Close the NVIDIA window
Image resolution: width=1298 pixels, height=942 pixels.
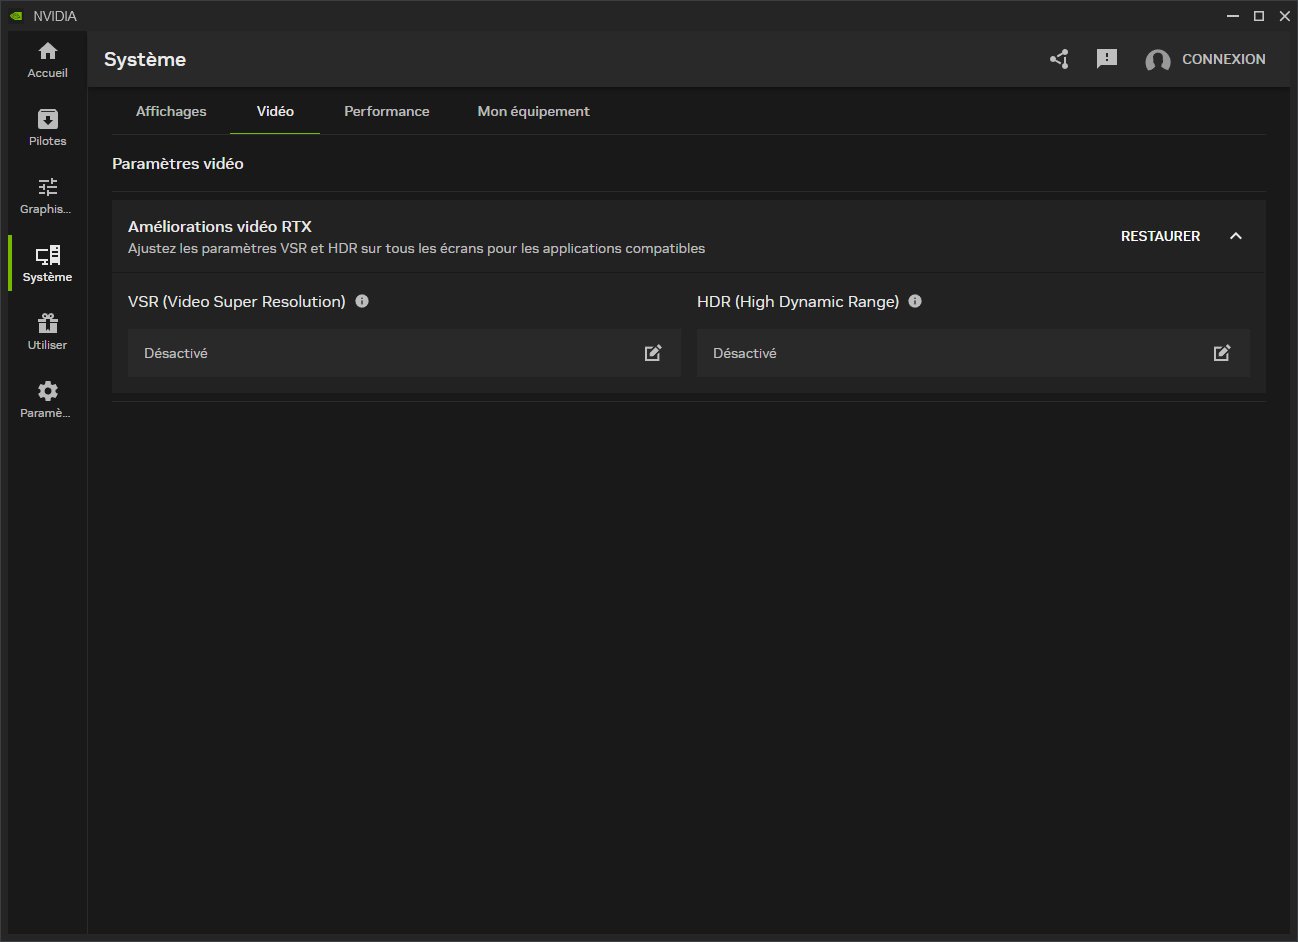click(1285, 16)
